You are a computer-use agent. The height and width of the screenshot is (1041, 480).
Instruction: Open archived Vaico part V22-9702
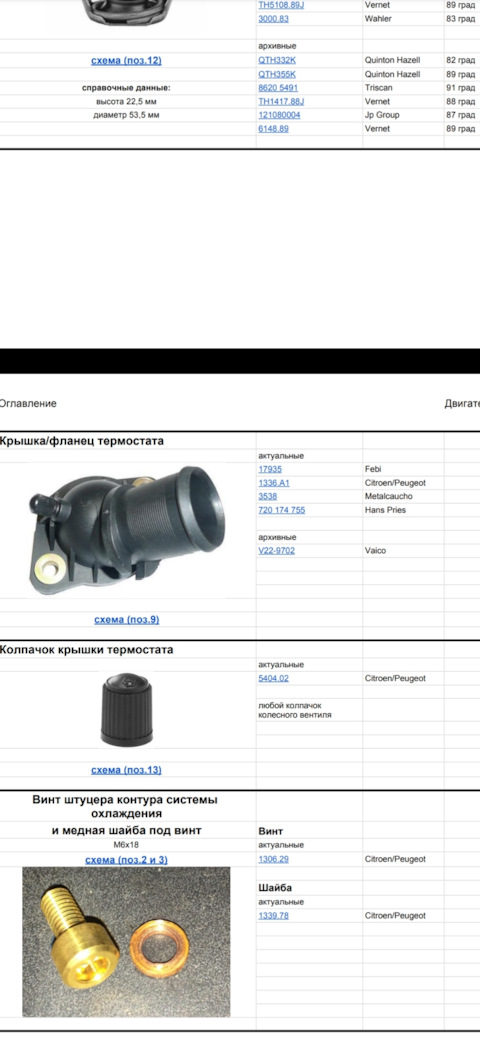(x=277, y=550)
